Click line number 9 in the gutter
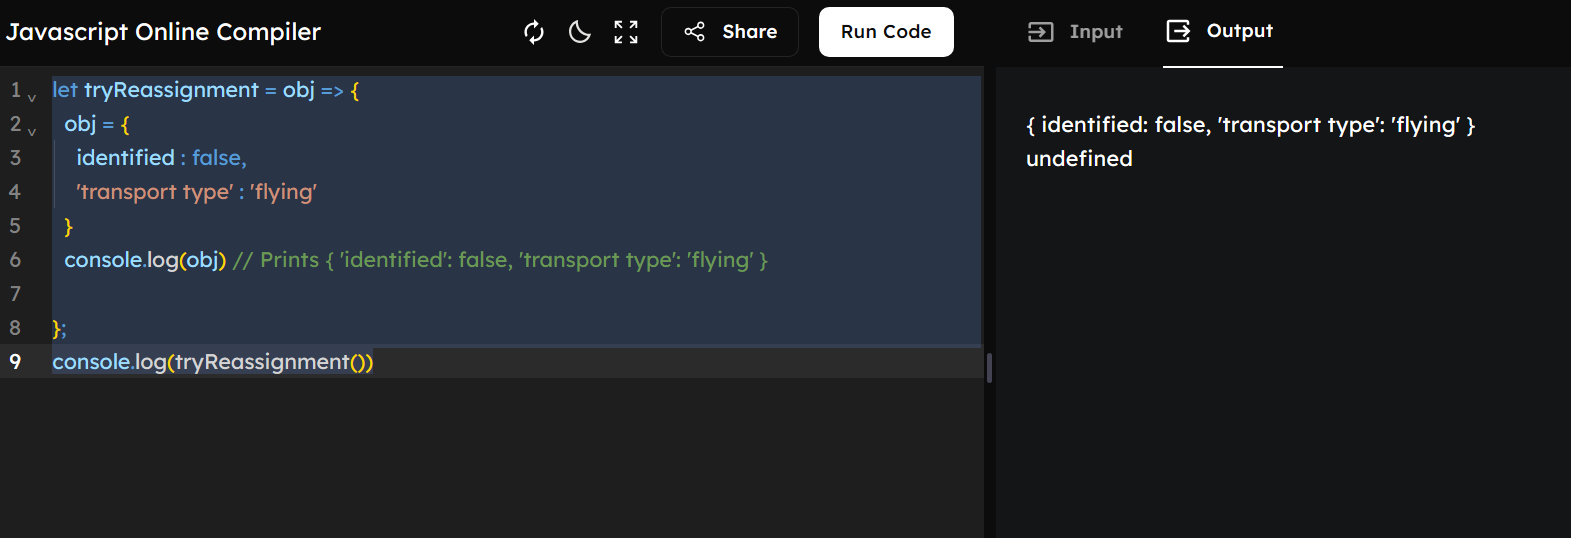 click(15, 361)
